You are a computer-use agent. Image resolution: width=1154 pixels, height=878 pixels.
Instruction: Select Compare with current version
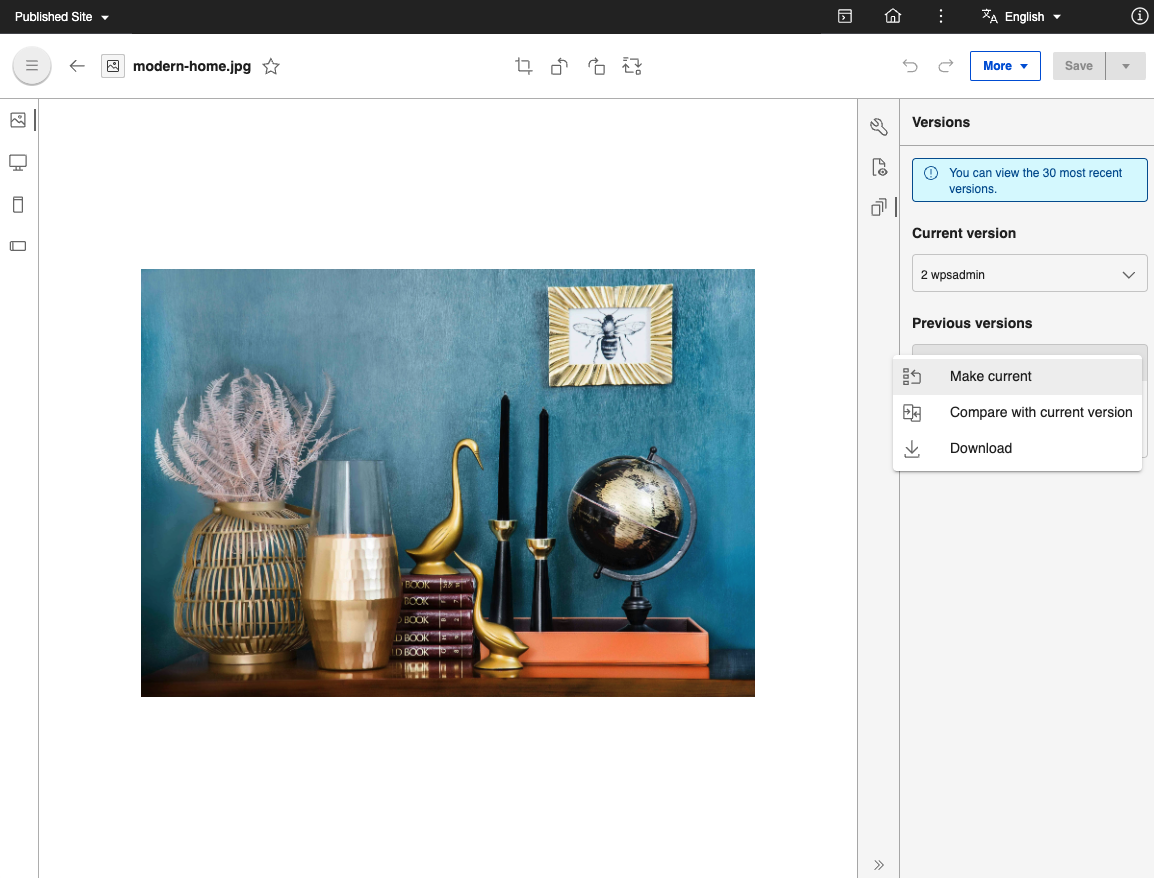1040,412
